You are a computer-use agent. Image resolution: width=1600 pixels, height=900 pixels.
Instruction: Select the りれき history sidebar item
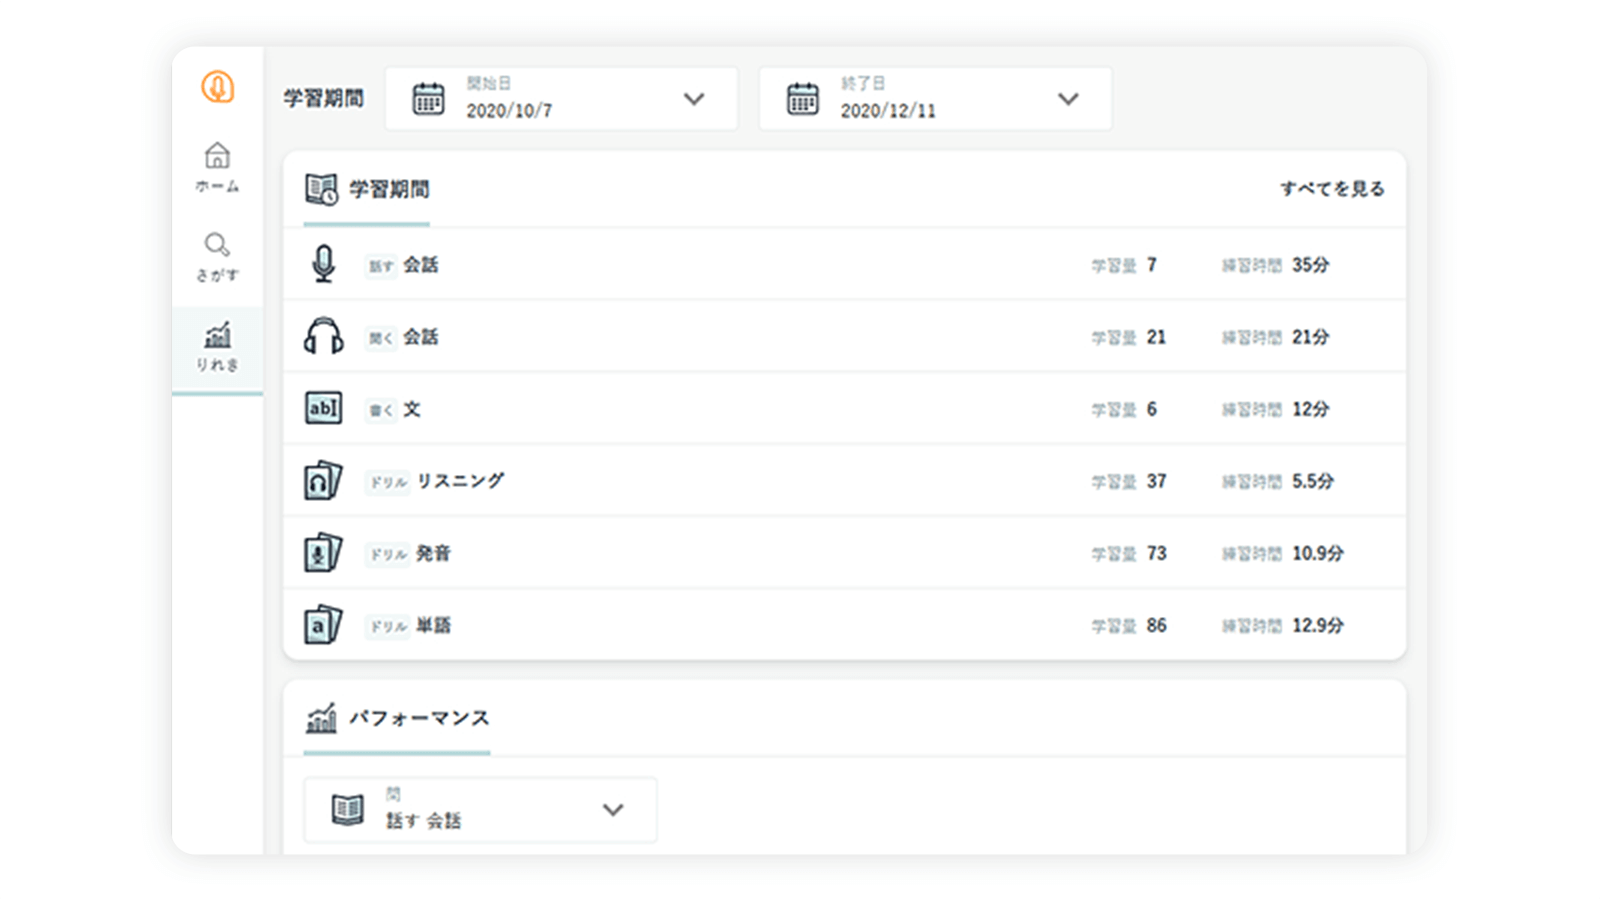tap(216, 346)
